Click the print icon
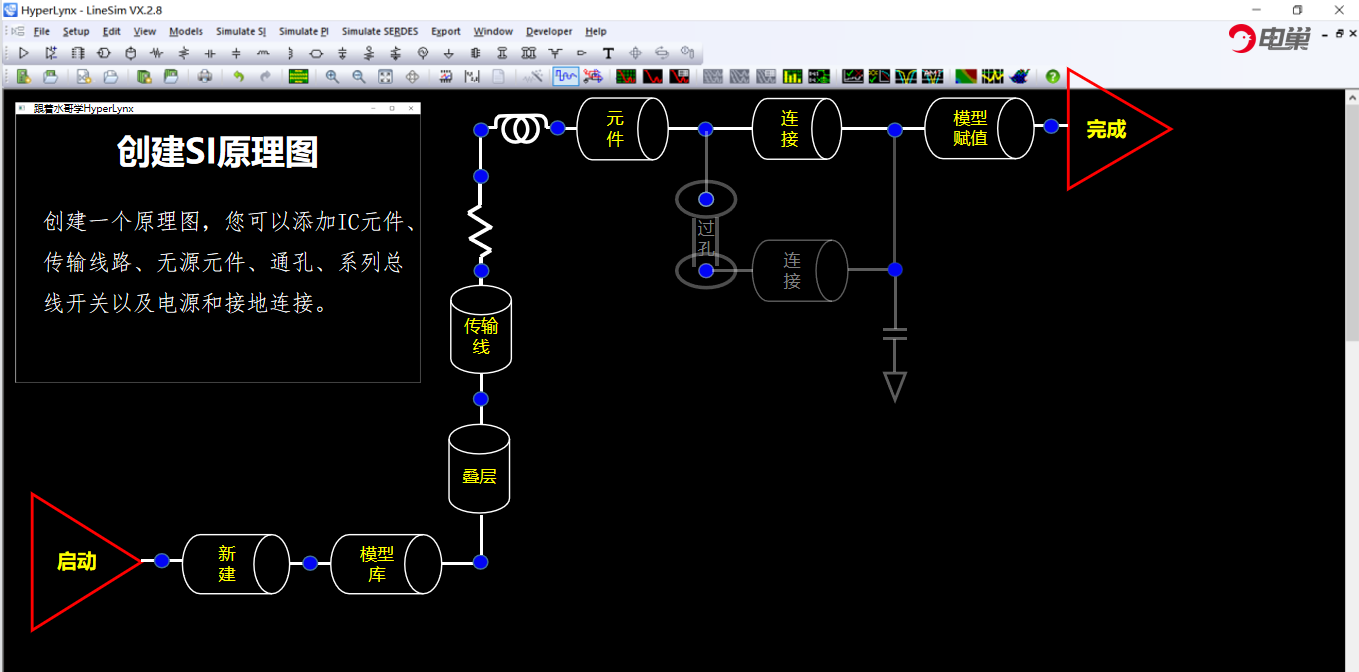Screen dimensions: 1359x672 205,76
